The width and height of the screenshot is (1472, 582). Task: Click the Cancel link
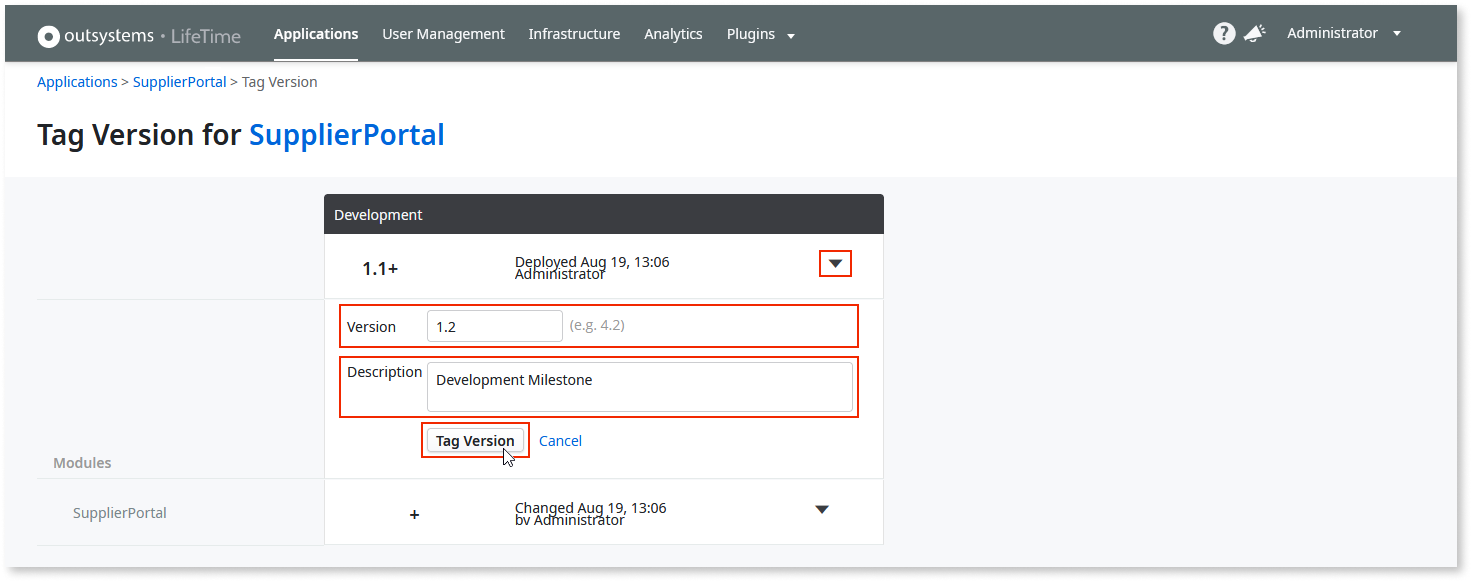(x=560, y=440)
